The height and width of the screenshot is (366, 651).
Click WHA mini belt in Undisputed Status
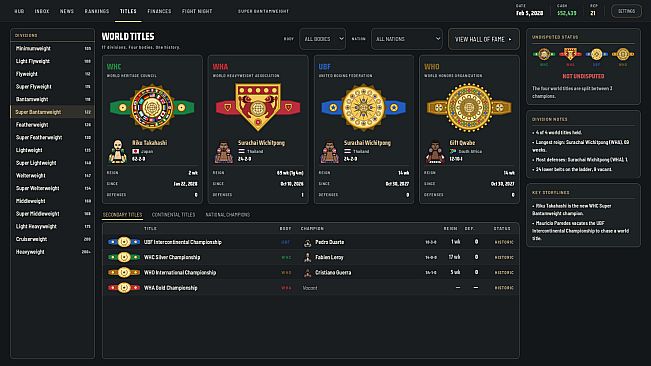coord(570,54)
